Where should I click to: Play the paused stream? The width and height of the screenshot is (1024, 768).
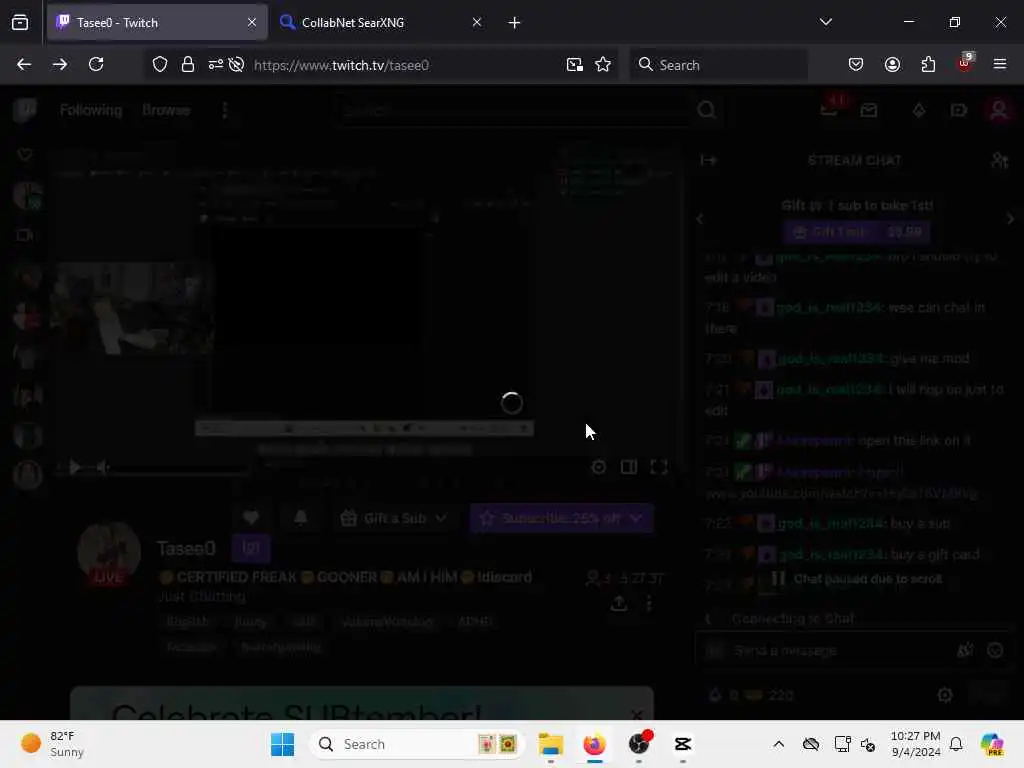[x=74, y=468]
